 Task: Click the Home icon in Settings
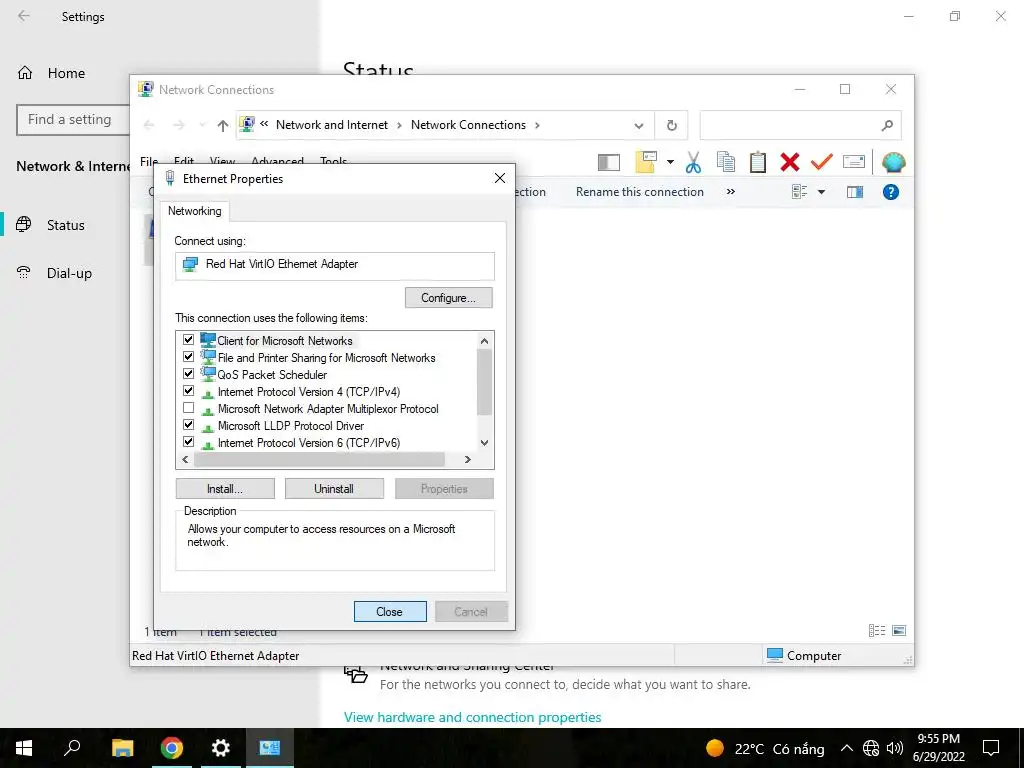click(25, 72)
